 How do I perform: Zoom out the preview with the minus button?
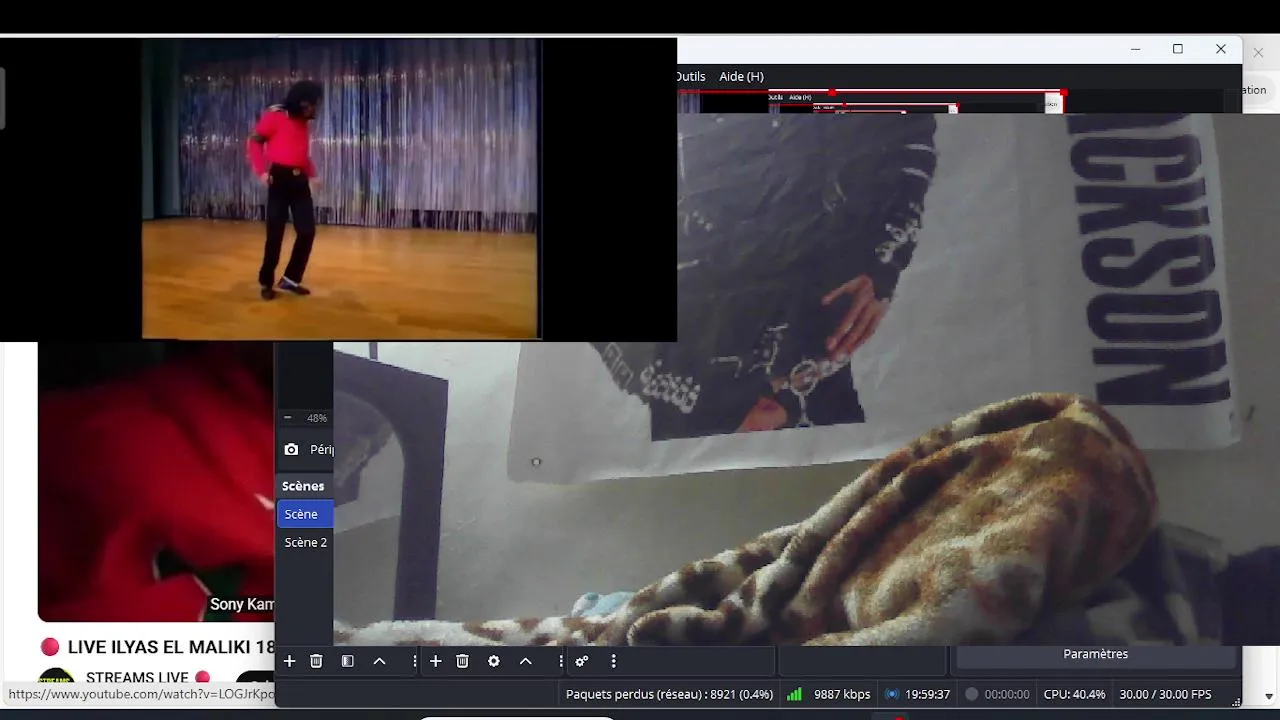(x=288, y=418)
